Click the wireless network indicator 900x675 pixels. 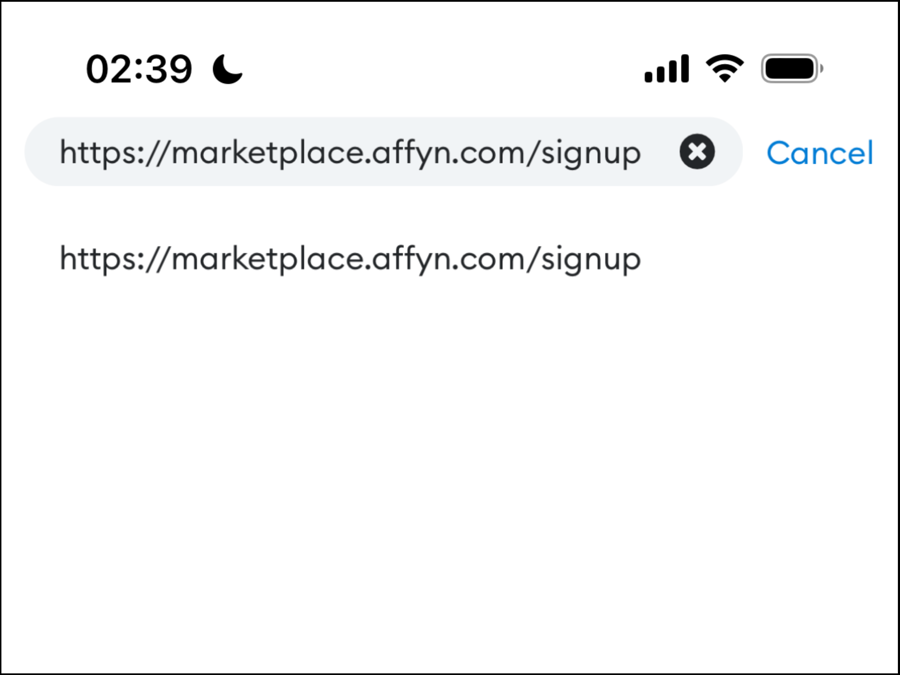click(724, 69)
